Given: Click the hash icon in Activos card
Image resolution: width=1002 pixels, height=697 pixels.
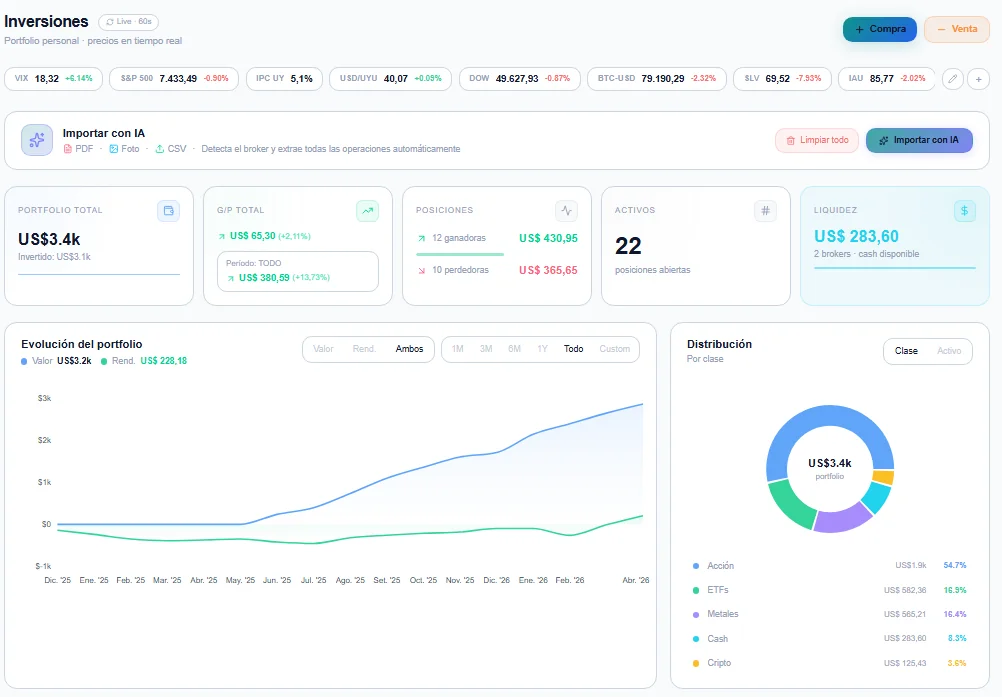Looking at the screenshot, I should pos(765,211).
